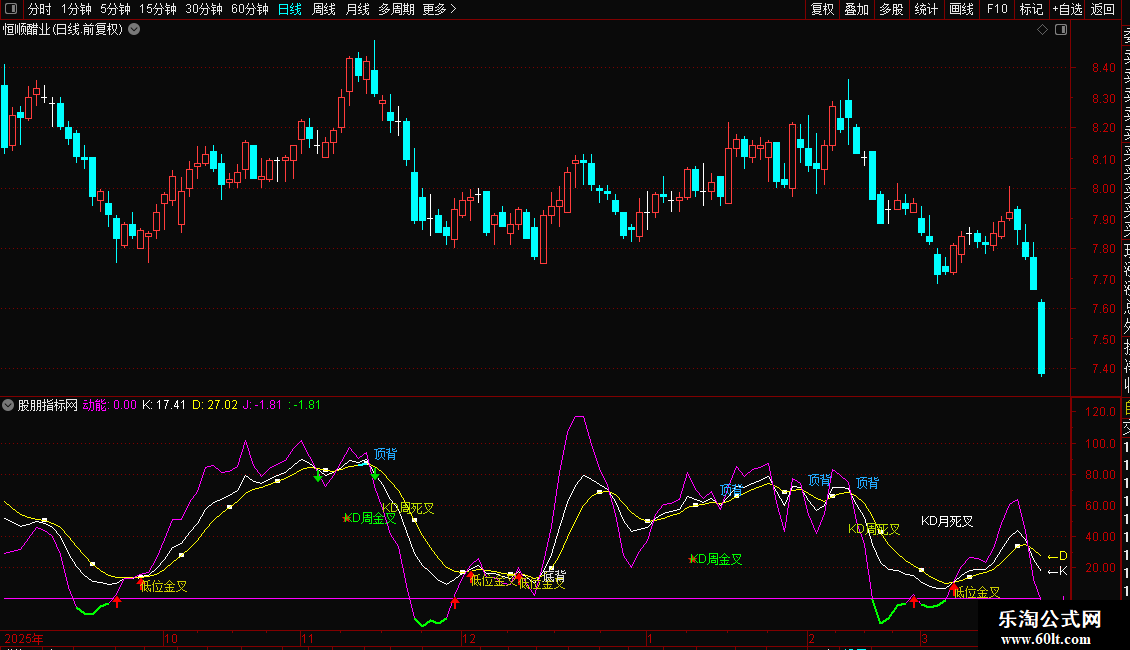The image size is (1130, 650).
Task: Click the last large cyan candlestick
Action: pos(1041,338)
